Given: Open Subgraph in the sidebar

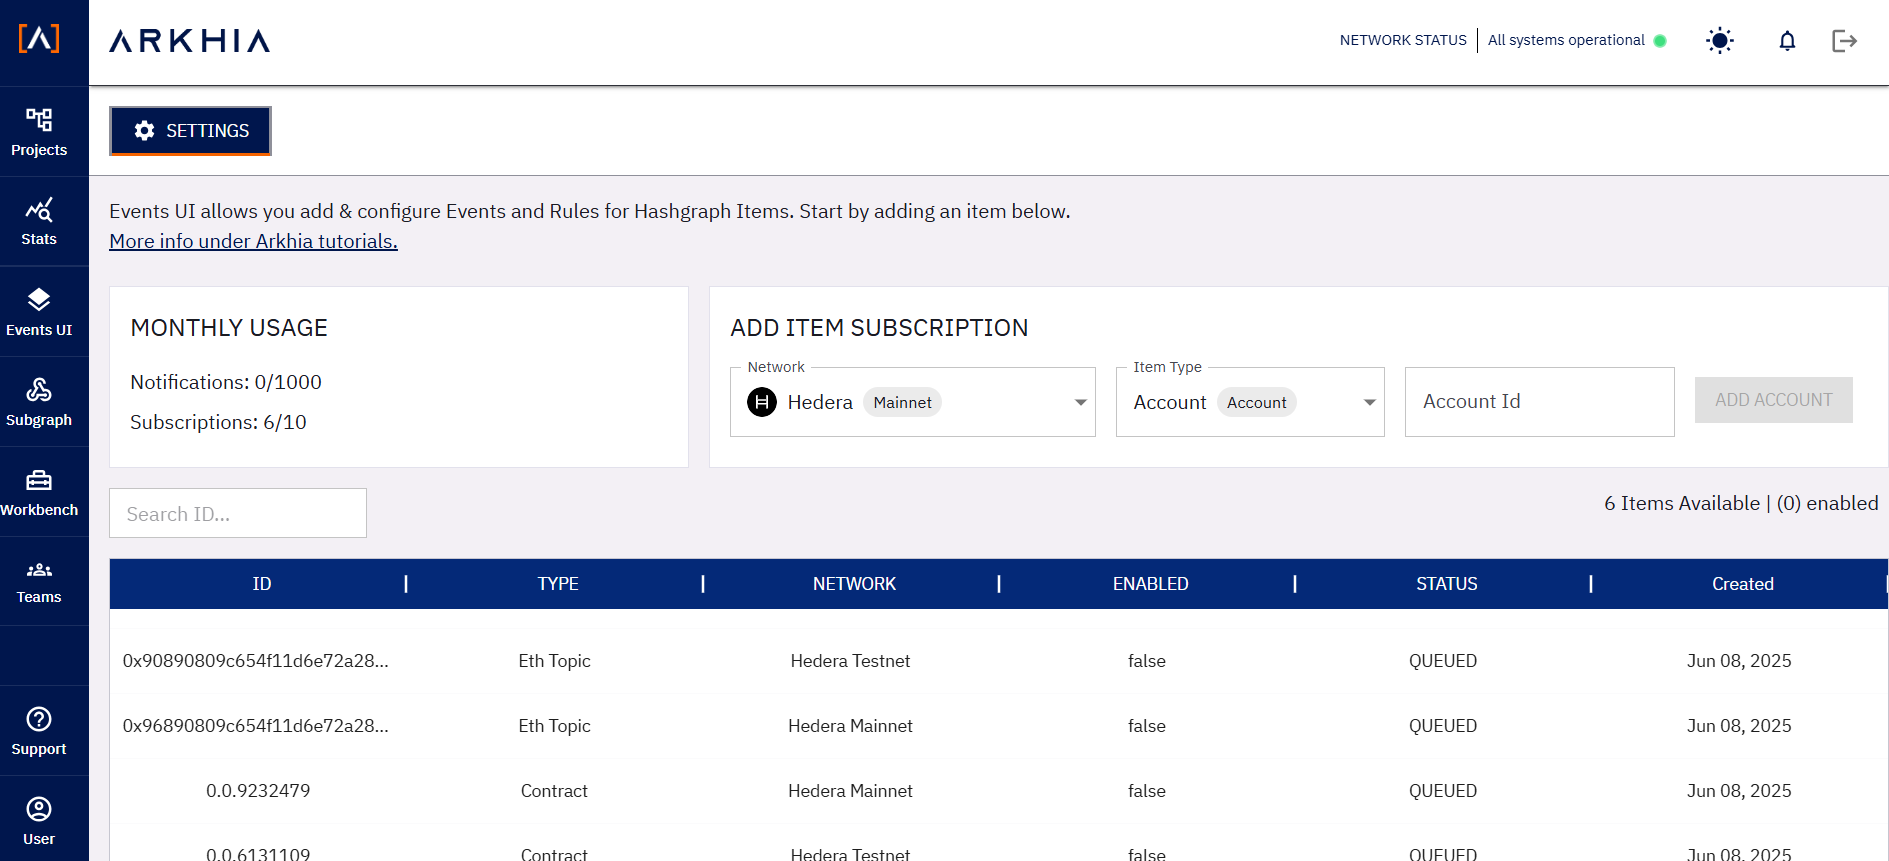Looking at the screenshot, I should tap(39, 402).
